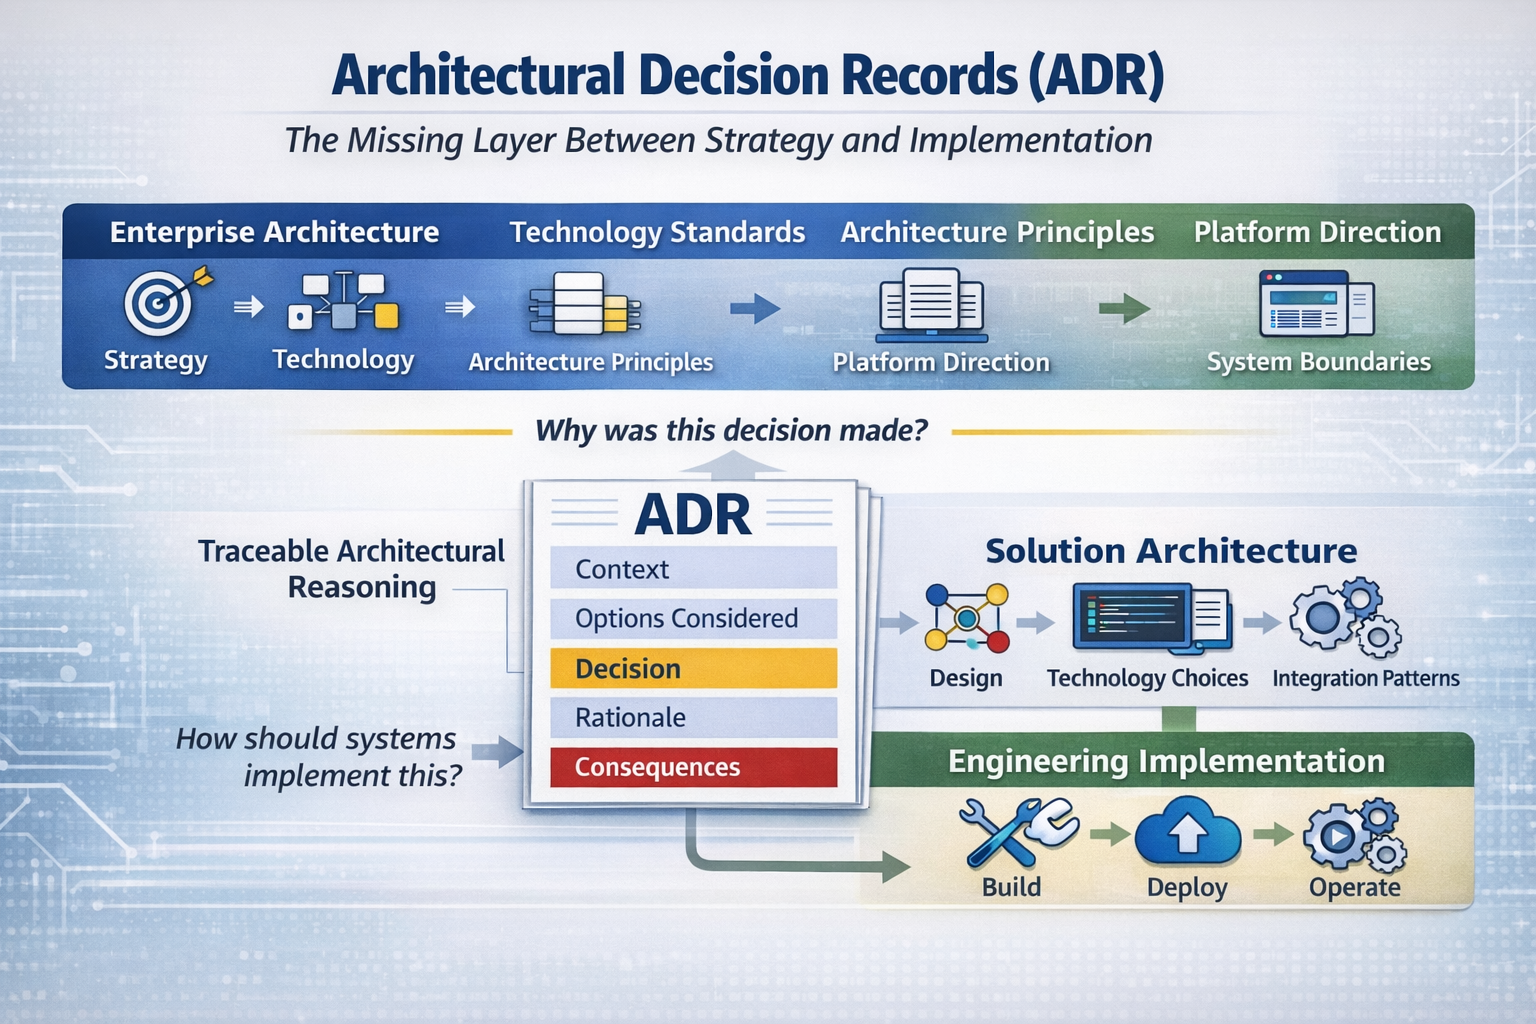
Task: Click the Strategy target icon
Action: 162,302
